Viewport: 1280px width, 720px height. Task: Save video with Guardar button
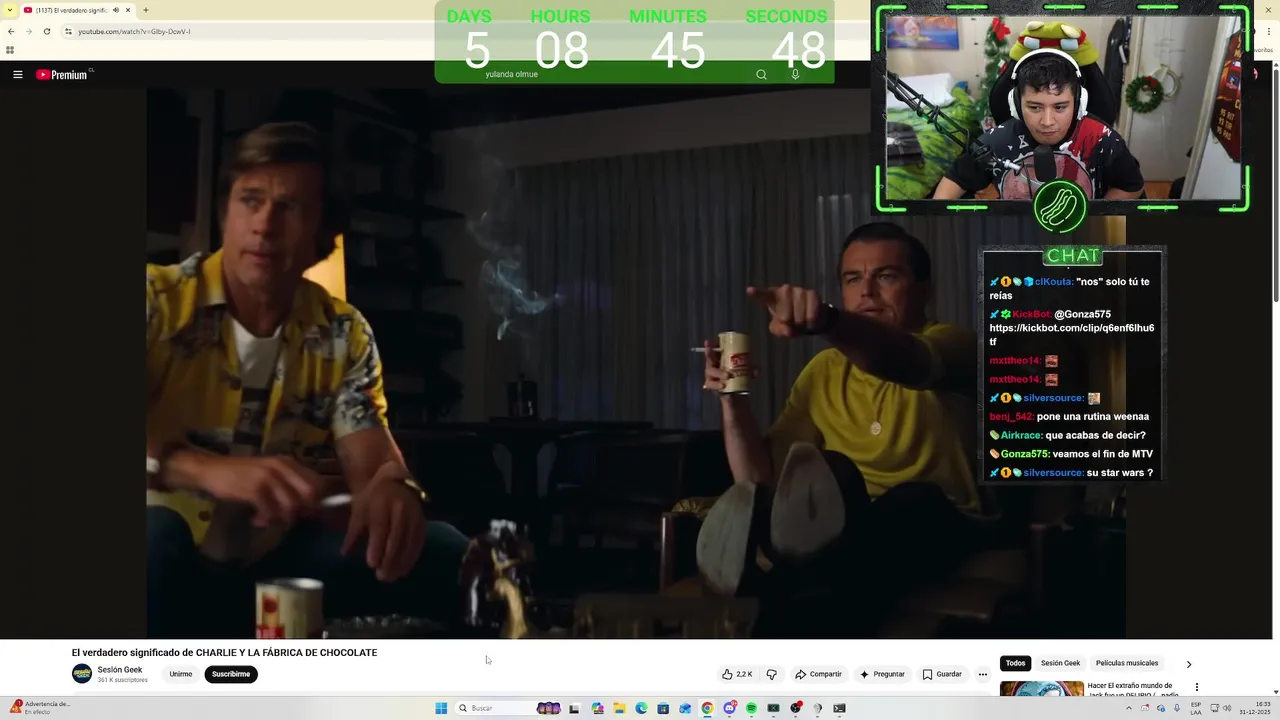pos(942,674)
